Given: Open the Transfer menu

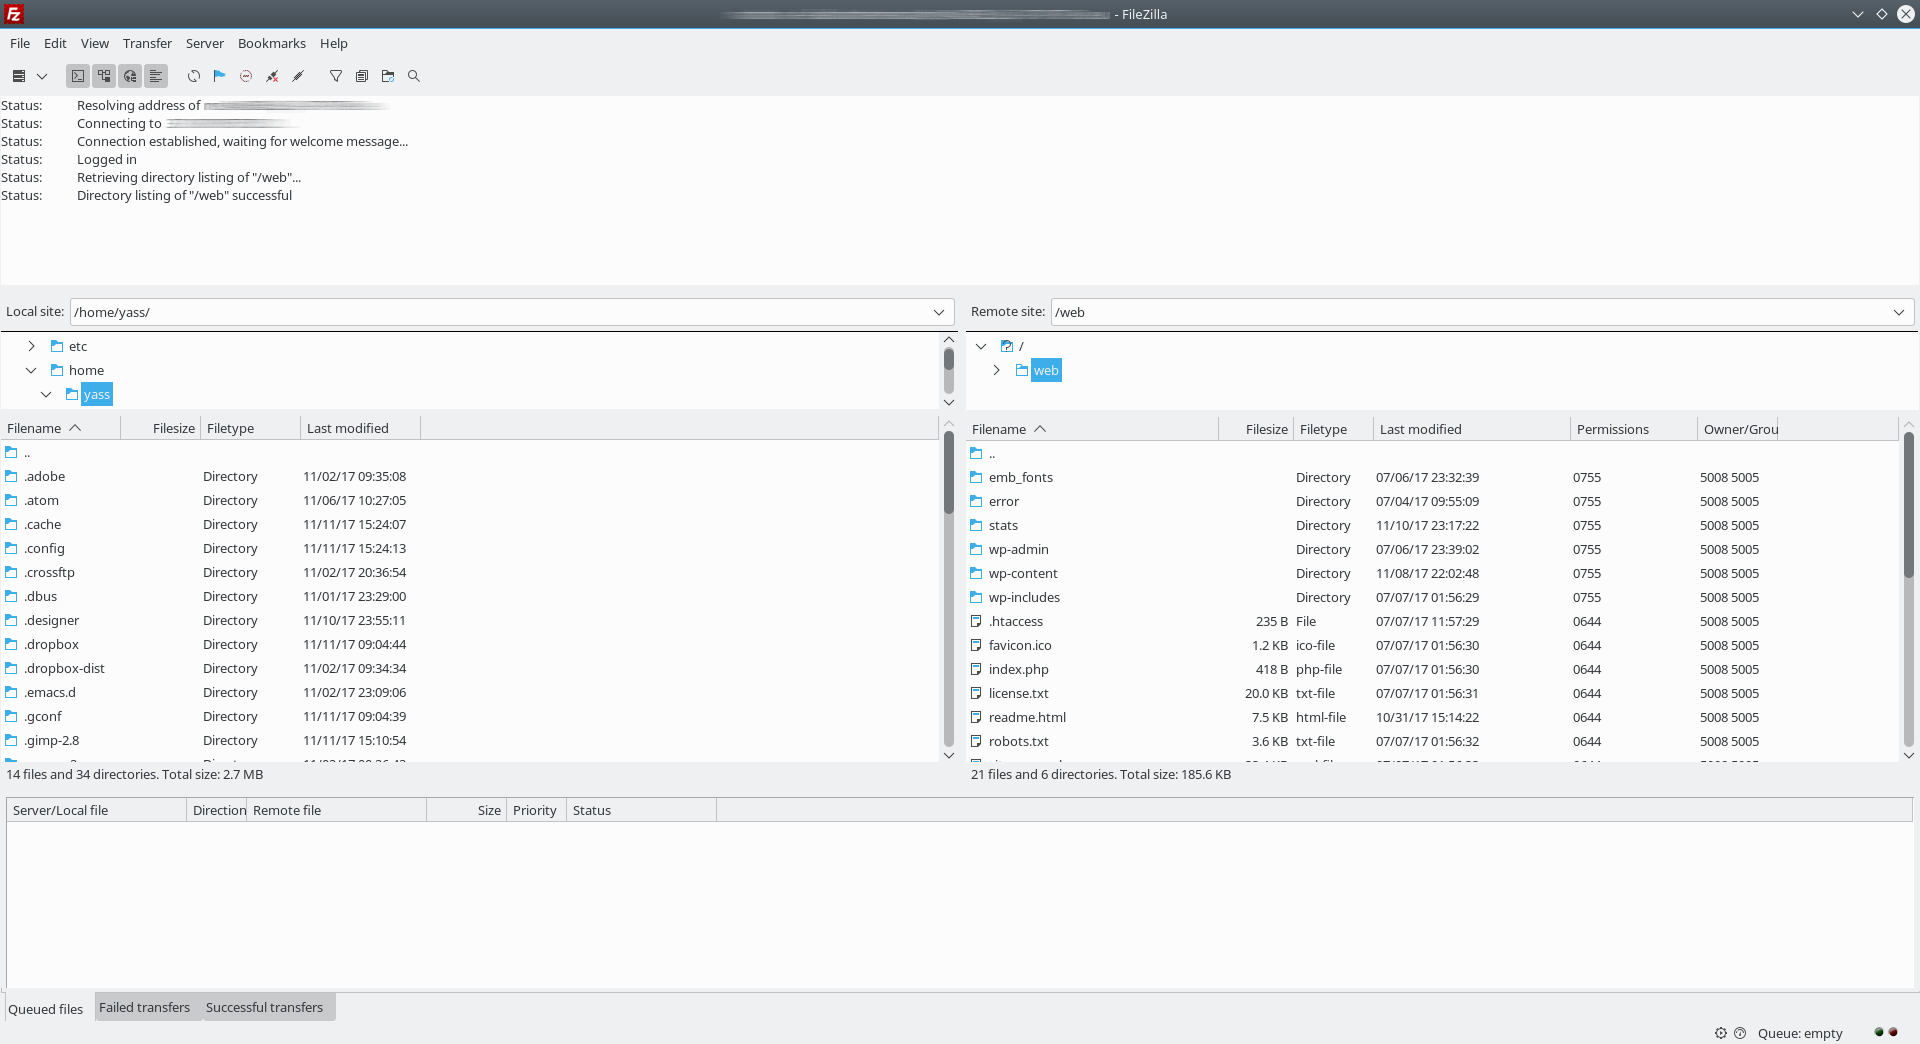Looking at the screenshot, I should pyautogui.click(x=147, y=43).
